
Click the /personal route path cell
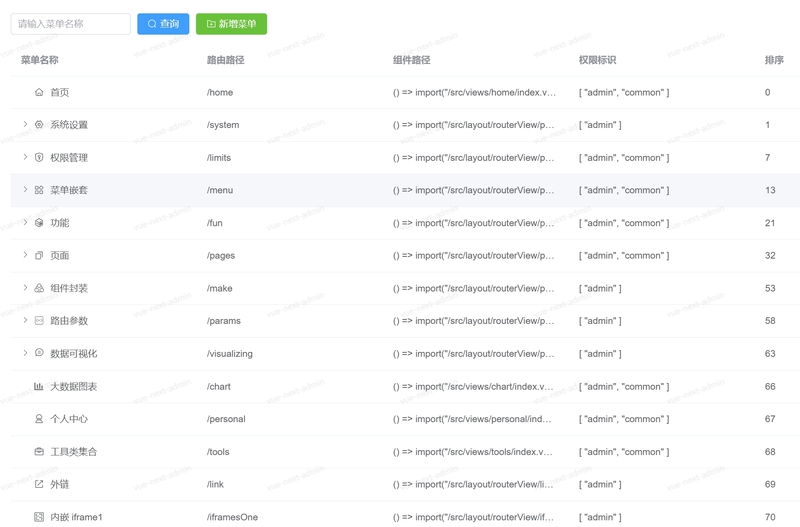click(x=226, y=419)
